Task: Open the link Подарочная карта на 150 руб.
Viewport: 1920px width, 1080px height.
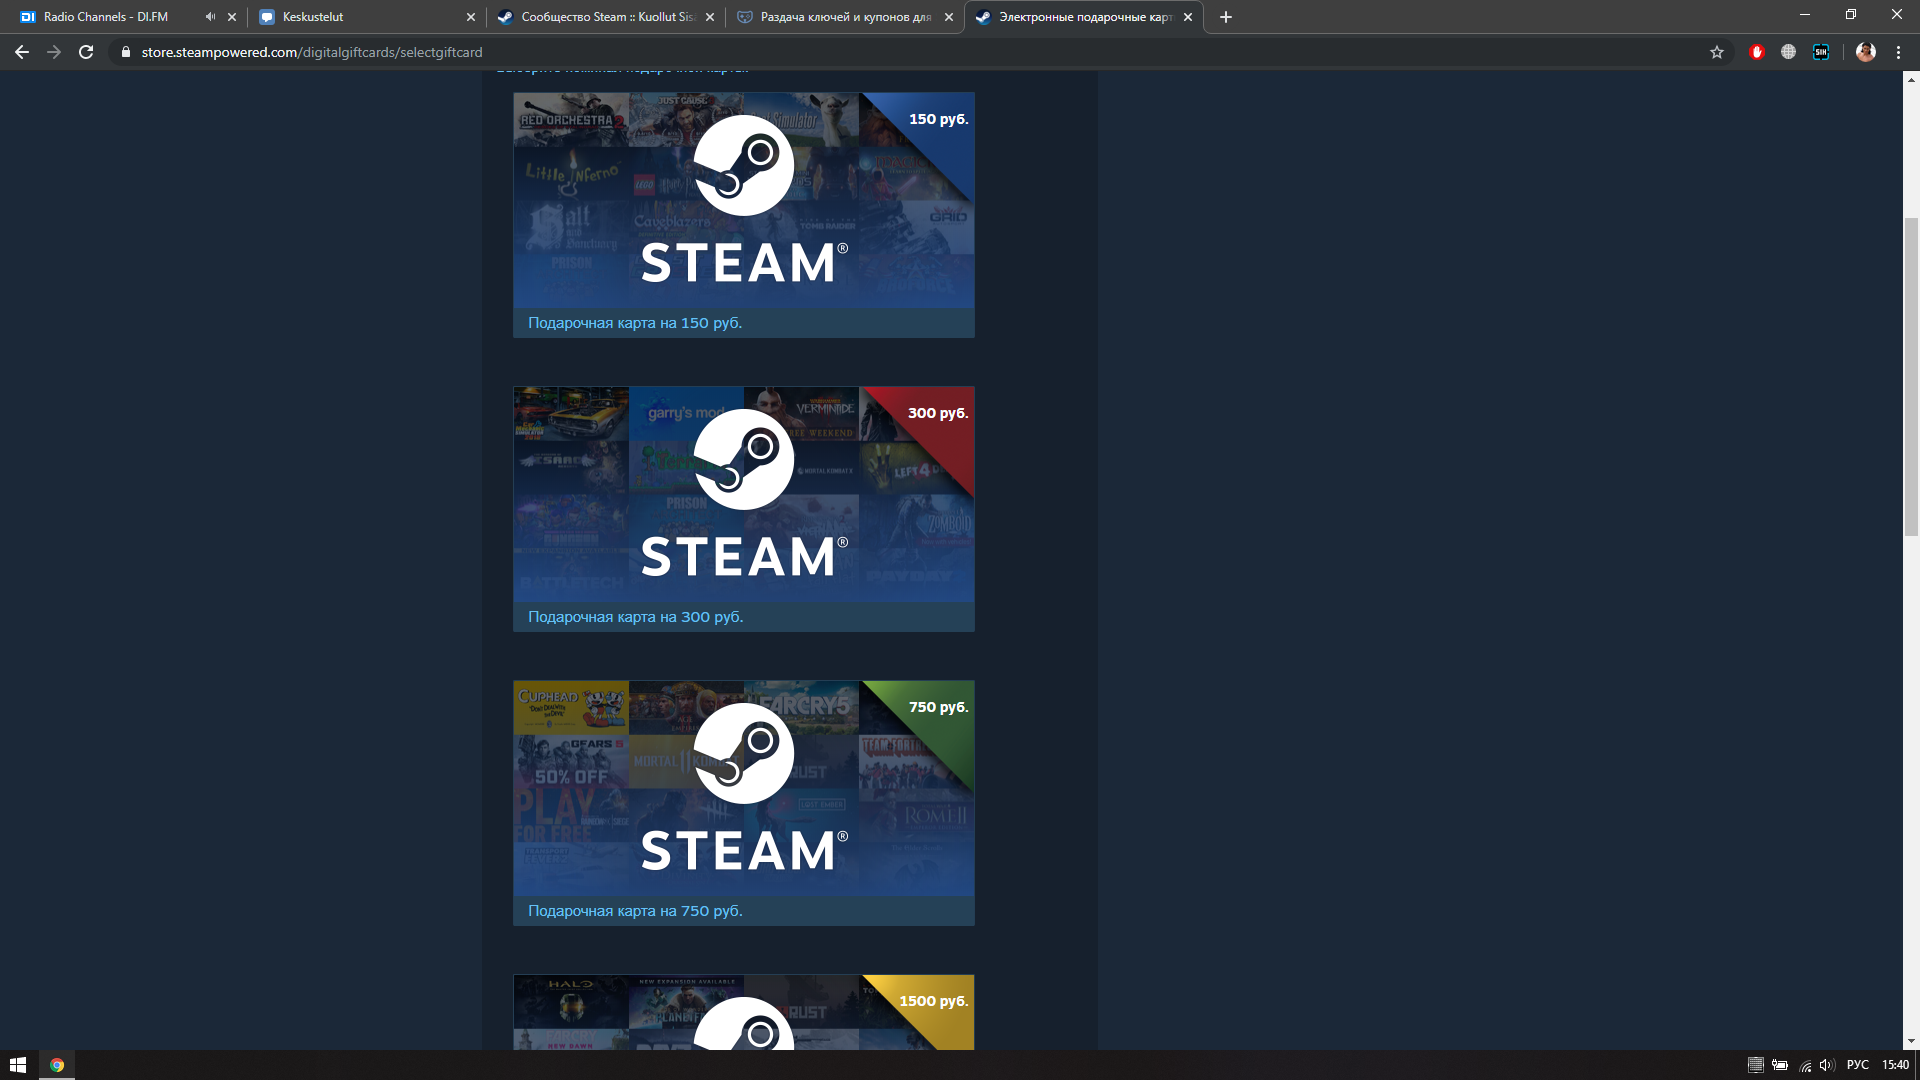Action: pyautogui.click(x=635, y=323)
